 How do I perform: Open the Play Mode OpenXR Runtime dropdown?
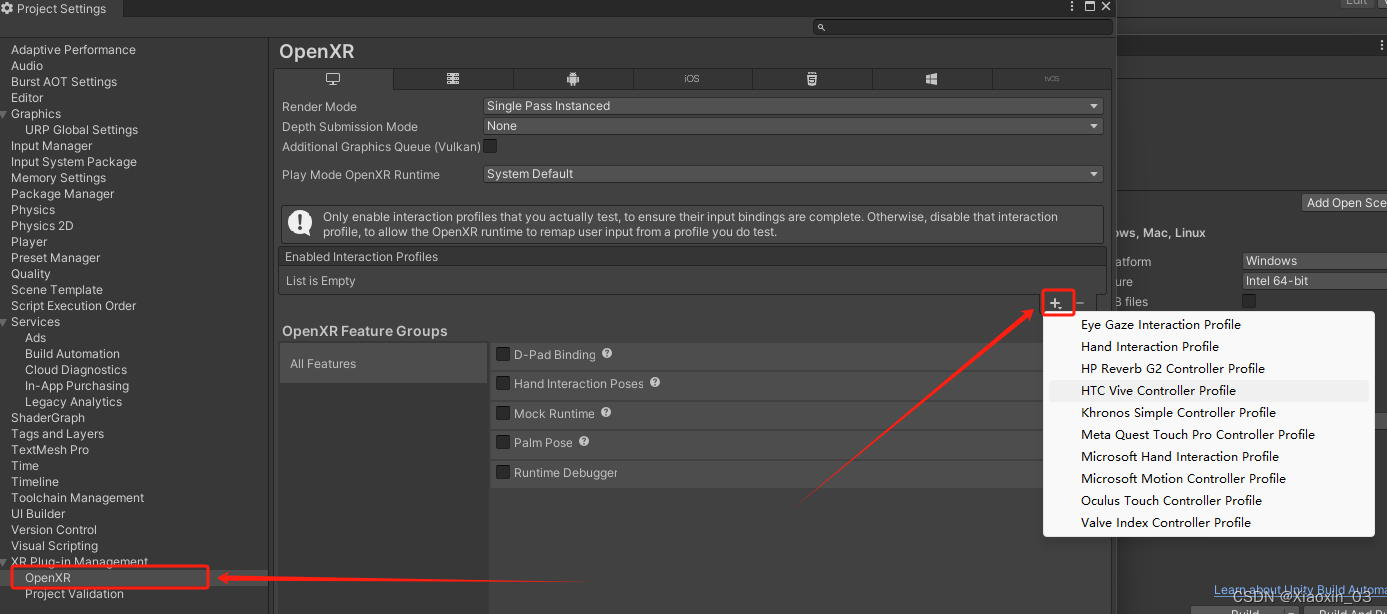[x=792, y=173]
